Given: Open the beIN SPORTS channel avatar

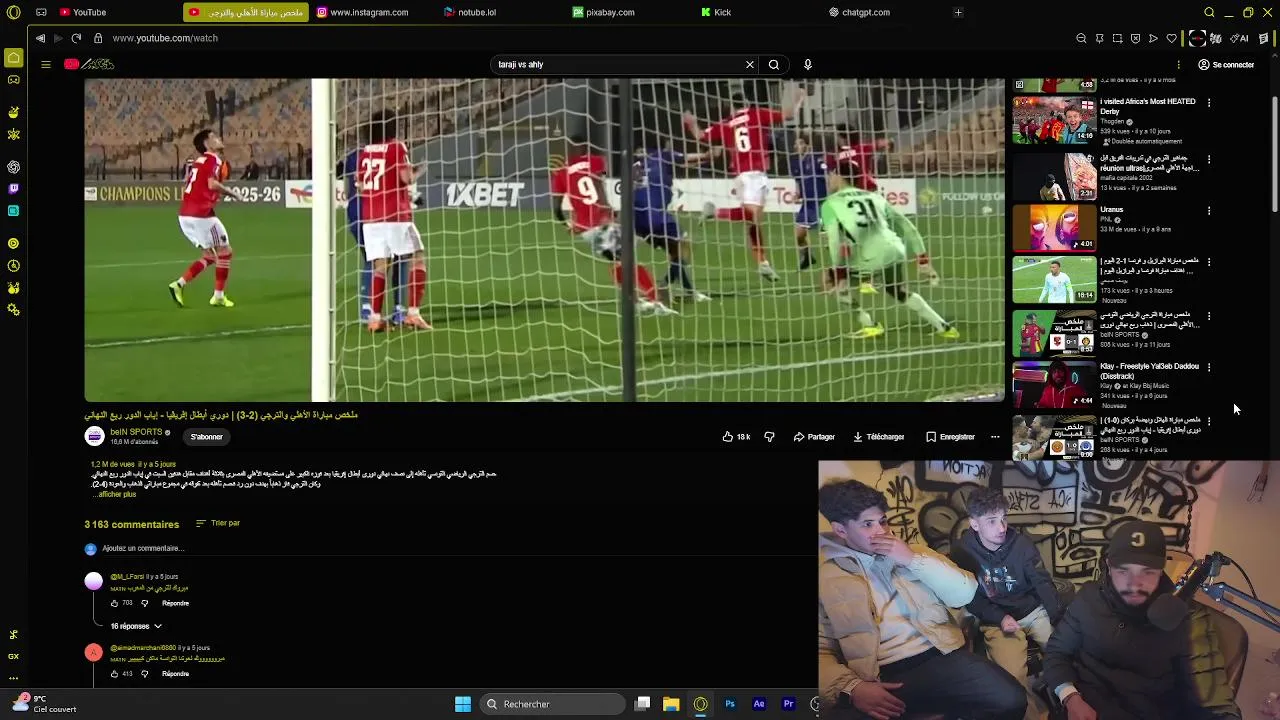Looking at the screenshot, I should pyautogui.click(x=94, y=436).
